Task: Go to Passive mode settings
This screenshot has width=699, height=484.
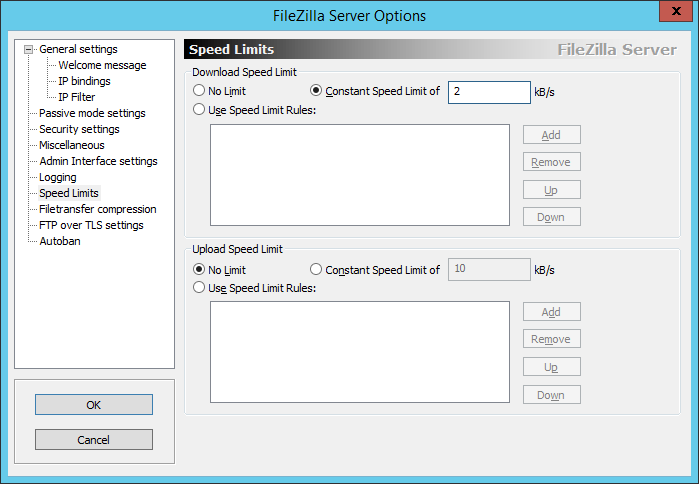Action: [92, 113]
